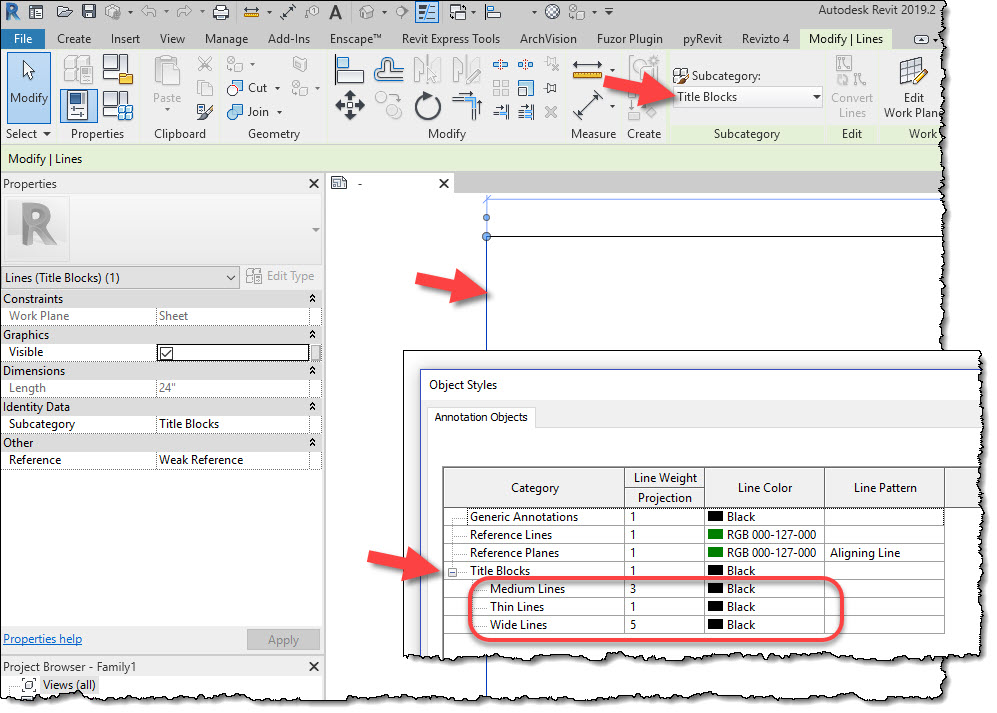
Task: Open the Properties help link
Action: point(42,639)
